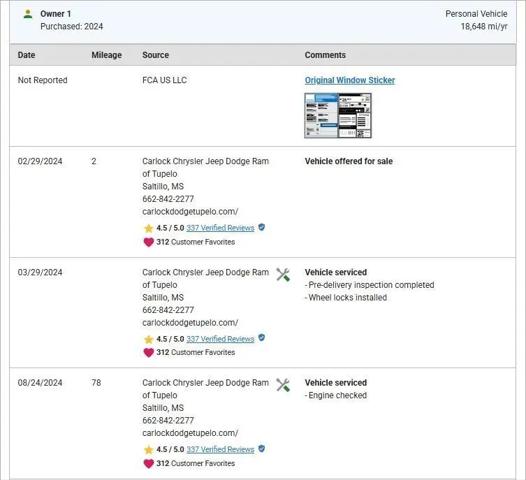Click '312 Customer Favorites' in 08/24/2024 row
This screenshot has height=480, width=526.
pos(196,464)
